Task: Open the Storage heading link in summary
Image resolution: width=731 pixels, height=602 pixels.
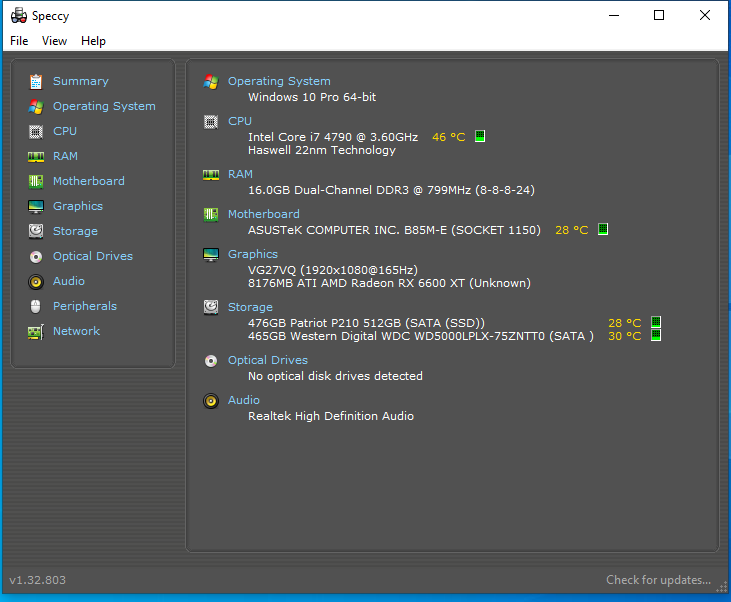Action: point(250,307)
